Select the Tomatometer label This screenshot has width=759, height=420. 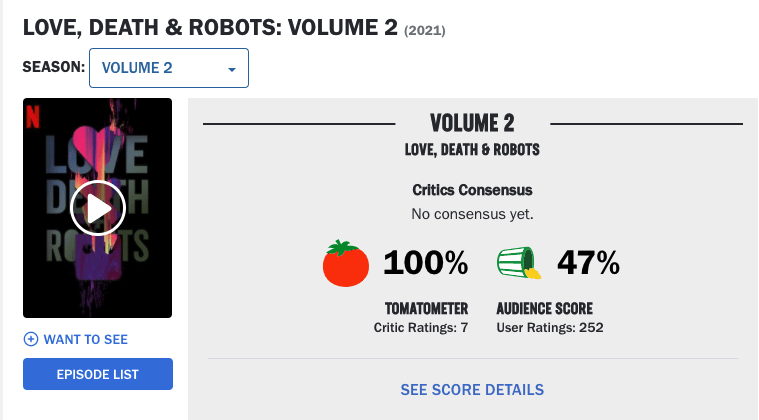(426, 309)
